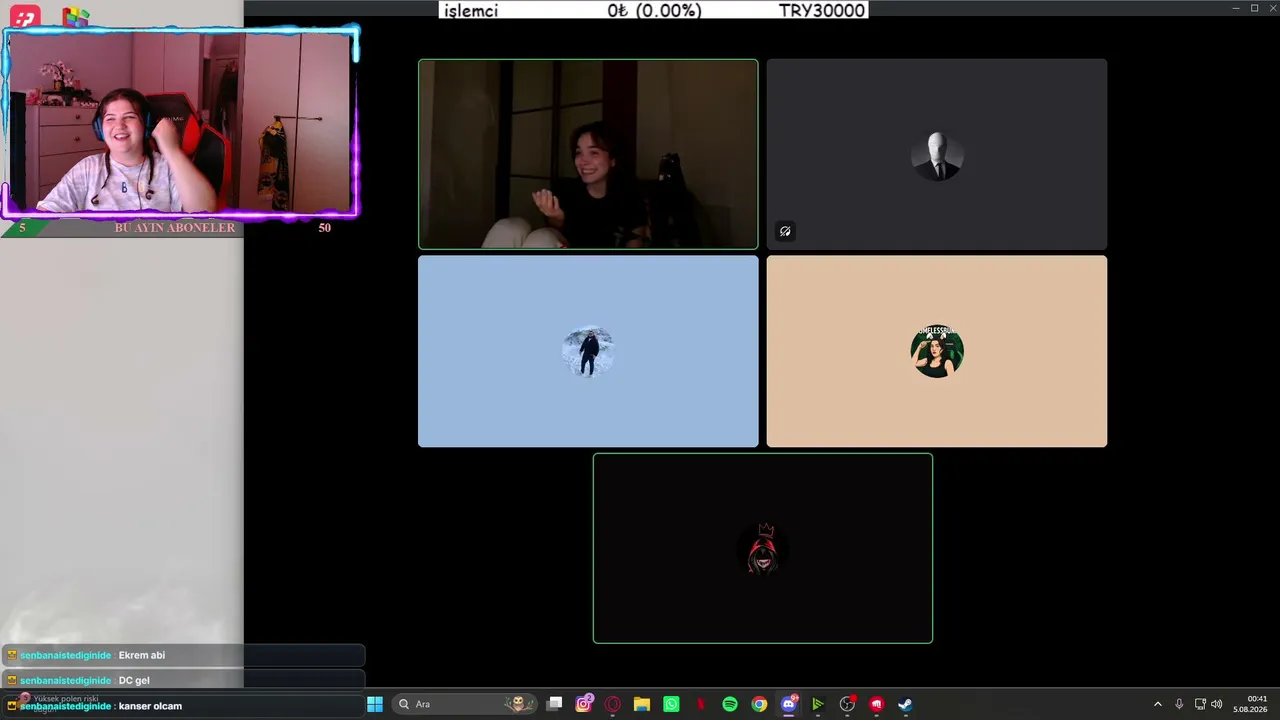Close the Discord call window
Image resolution: width=1280 pixels, height=720 pixels.
[x=1272, y=8]
